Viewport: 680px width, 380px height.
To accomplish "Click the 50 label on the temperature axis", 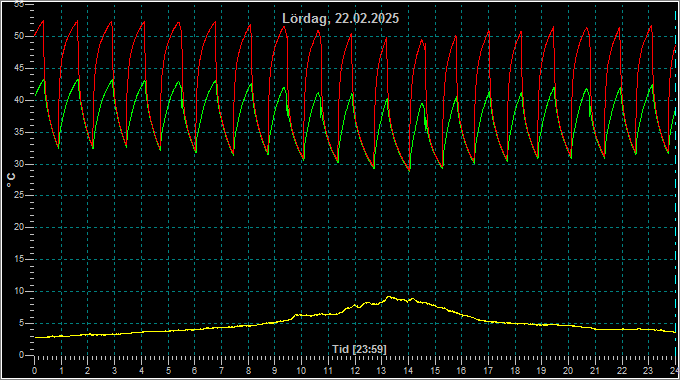I will (x=19, y=36).
